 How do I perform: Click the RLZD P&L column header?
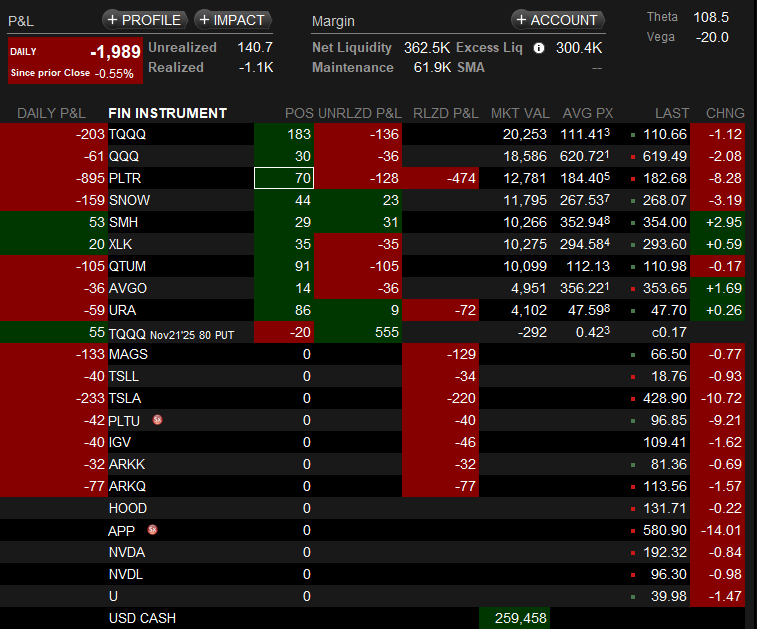click(446, 113)
